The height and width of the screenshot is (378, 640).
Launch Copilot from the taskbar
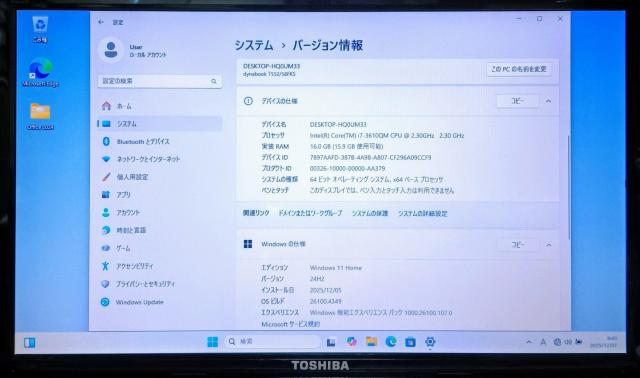(x=351, y=342)
